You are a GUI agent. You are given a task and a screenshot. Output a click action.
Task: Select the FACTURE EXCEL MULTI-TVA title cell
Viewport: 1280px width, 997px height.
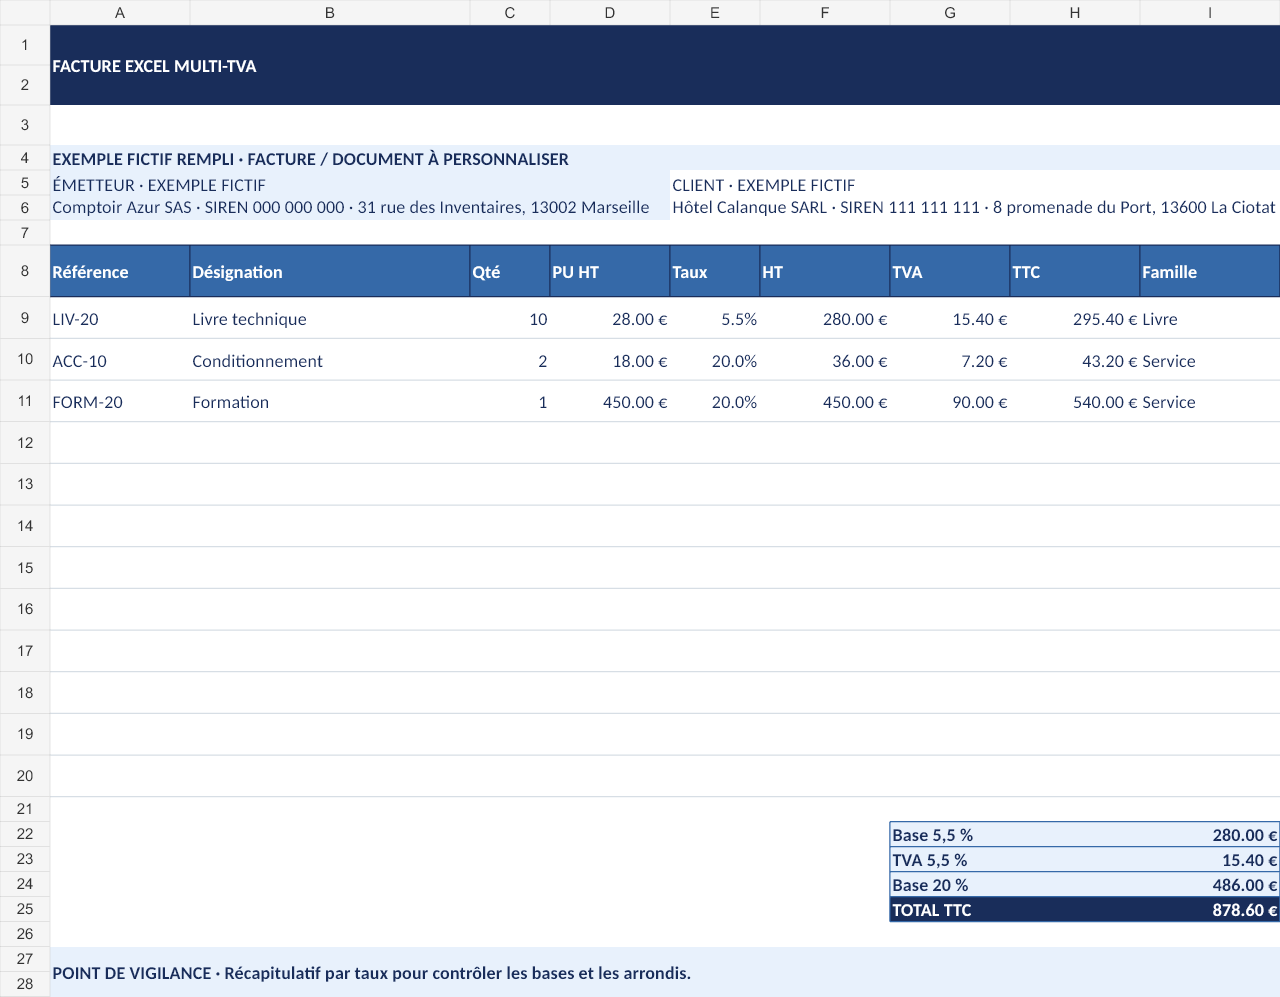coord(665,66)
